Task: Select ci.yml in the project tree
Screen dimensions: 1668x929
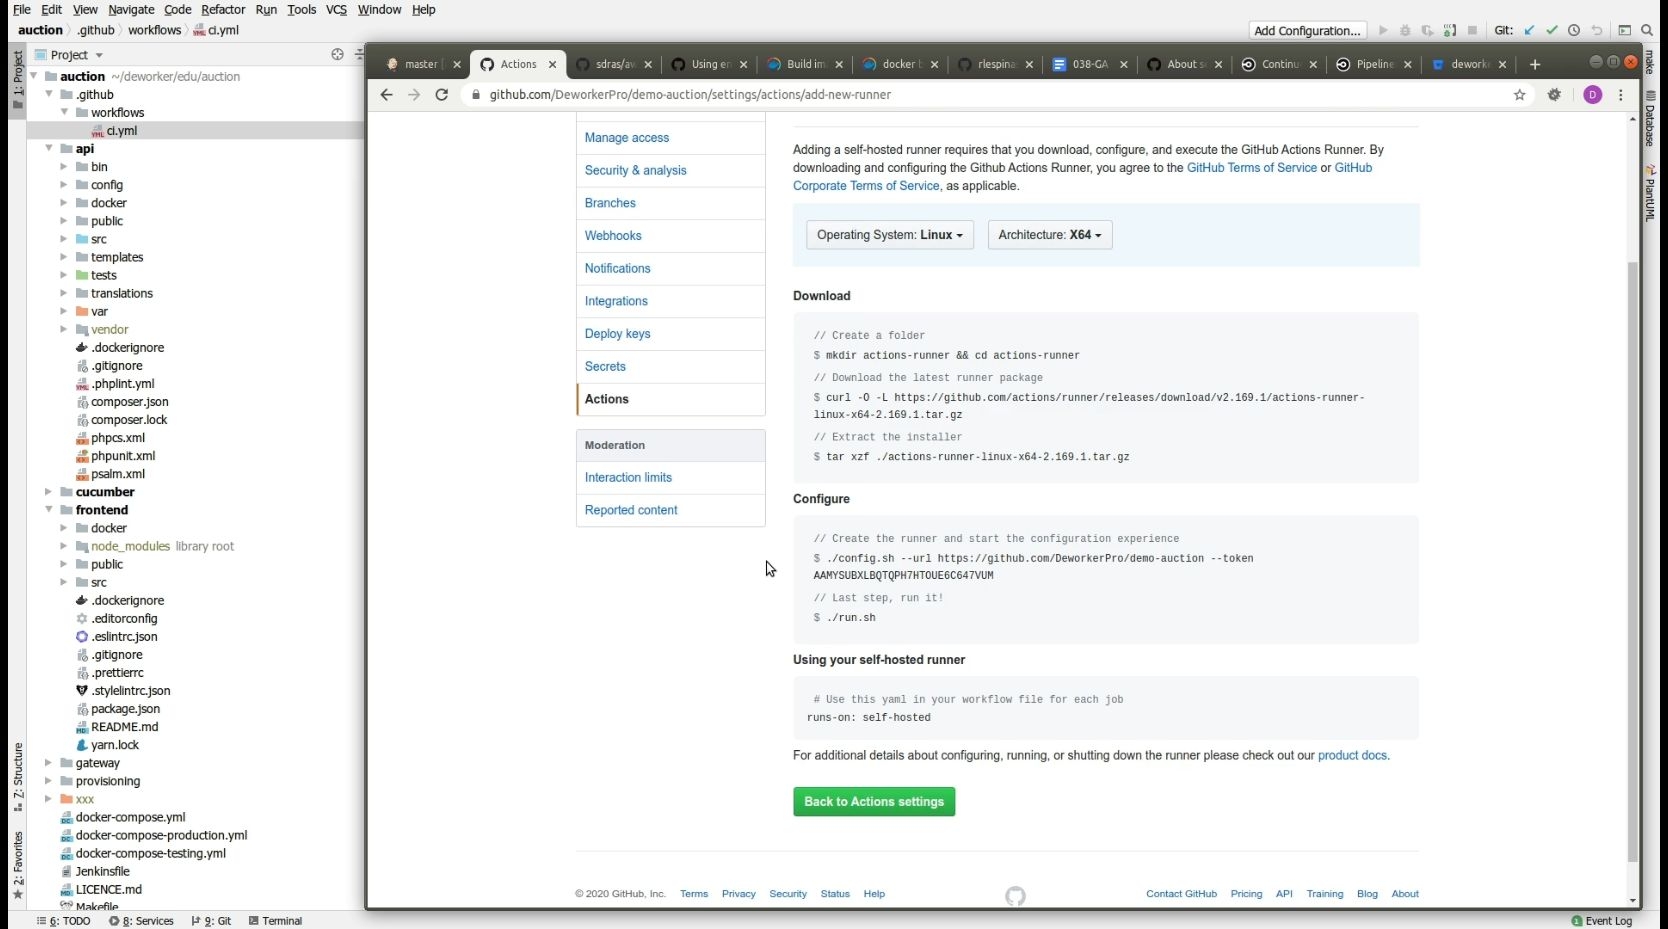Action: (x=122, y=131)
